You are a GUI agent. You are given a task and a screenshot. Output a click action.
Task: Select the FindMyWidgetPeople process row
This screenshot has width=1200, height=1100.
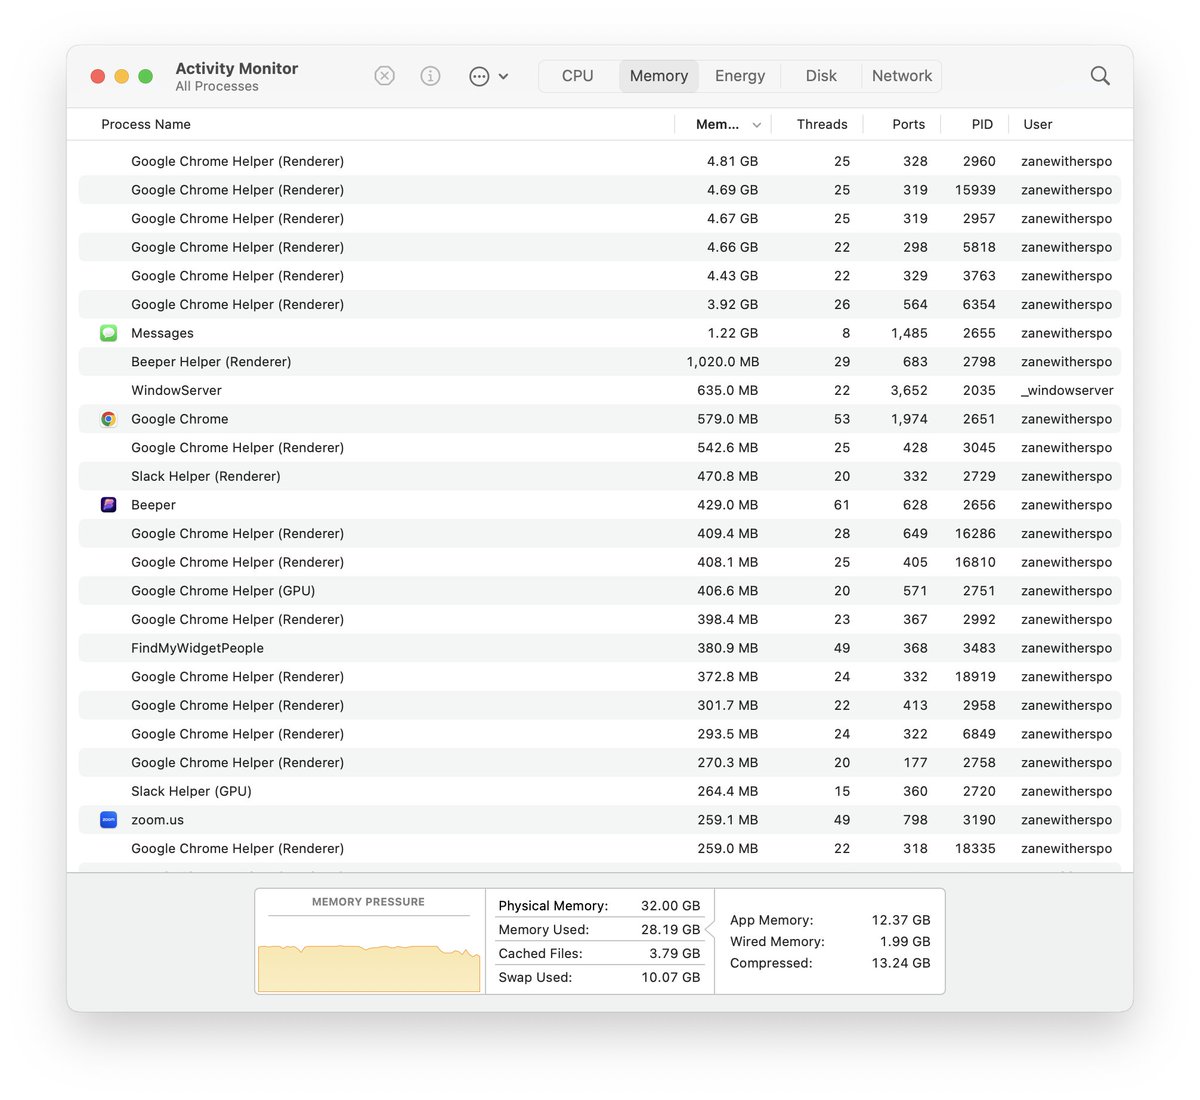coord(600,648)
